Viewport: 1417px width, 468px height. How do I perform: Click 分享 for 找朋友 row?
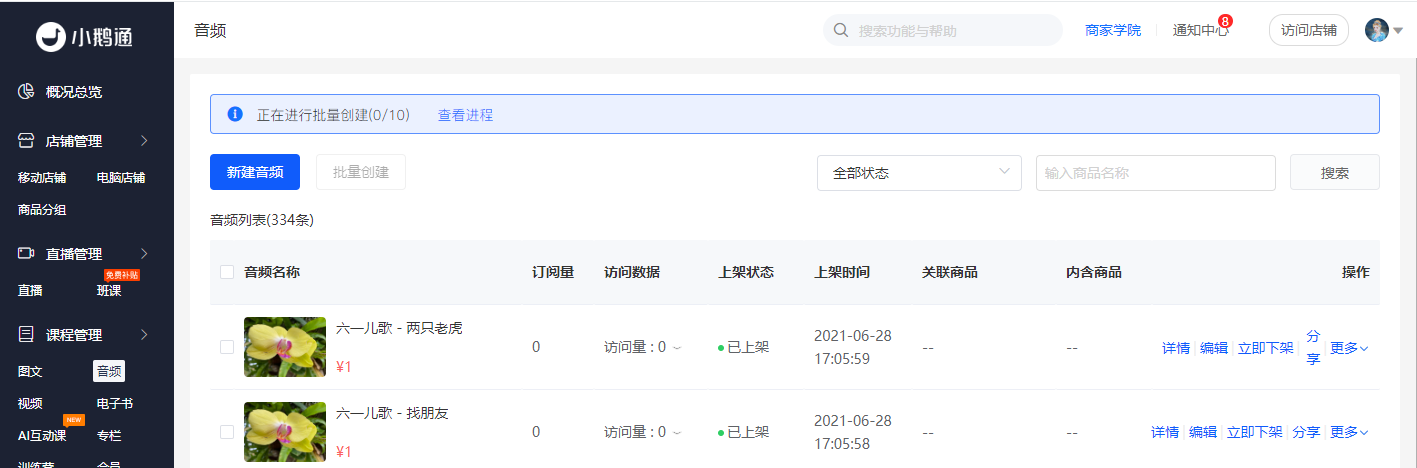[x=1306, y=432]
